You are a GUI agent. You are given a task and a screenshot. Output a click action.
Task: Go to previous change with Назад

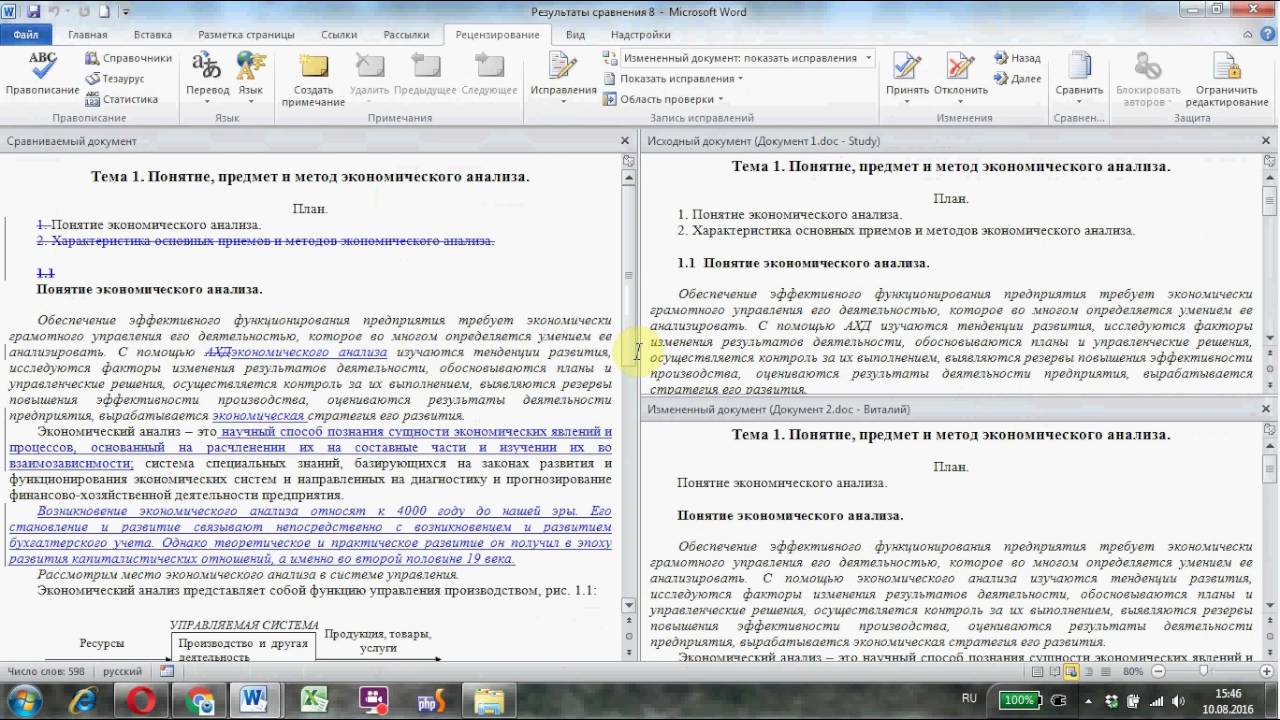click(x=1017, y=58)
